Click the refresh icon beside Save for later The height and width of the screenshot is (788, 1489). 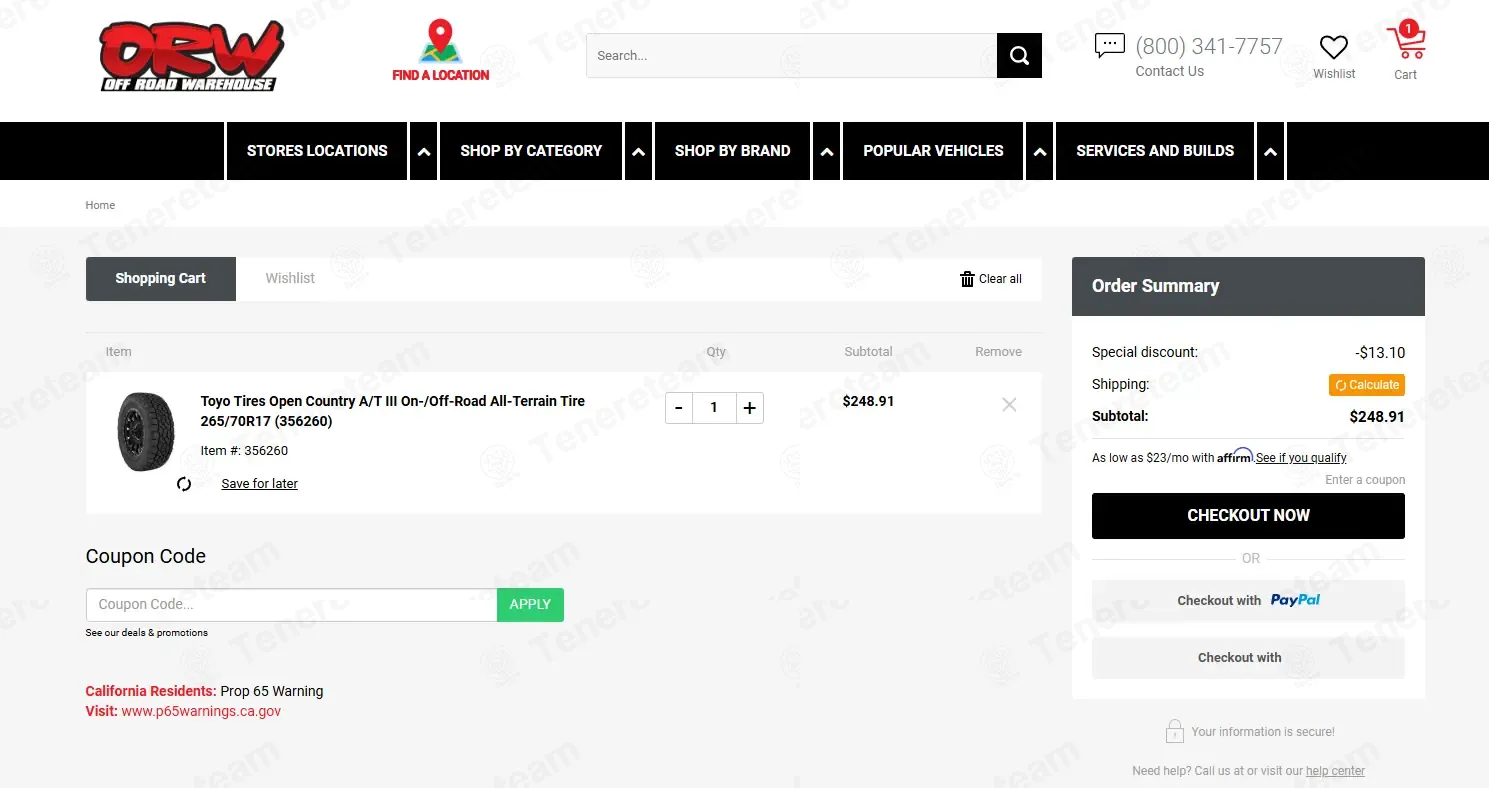click(184, 484)
